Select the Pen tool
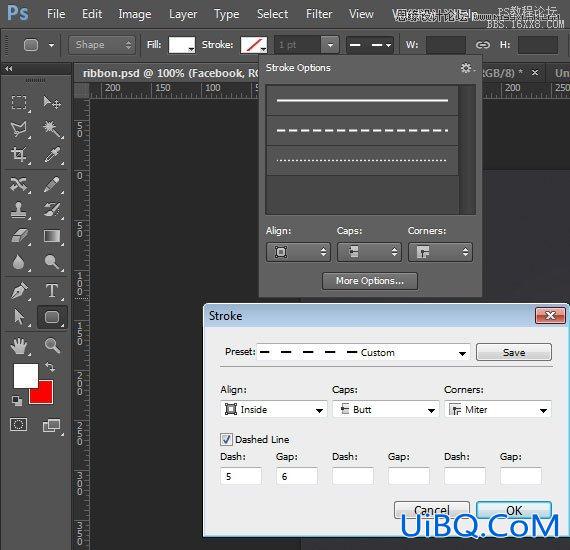Viewport: 570px width, 550px height. click(19, 291)
